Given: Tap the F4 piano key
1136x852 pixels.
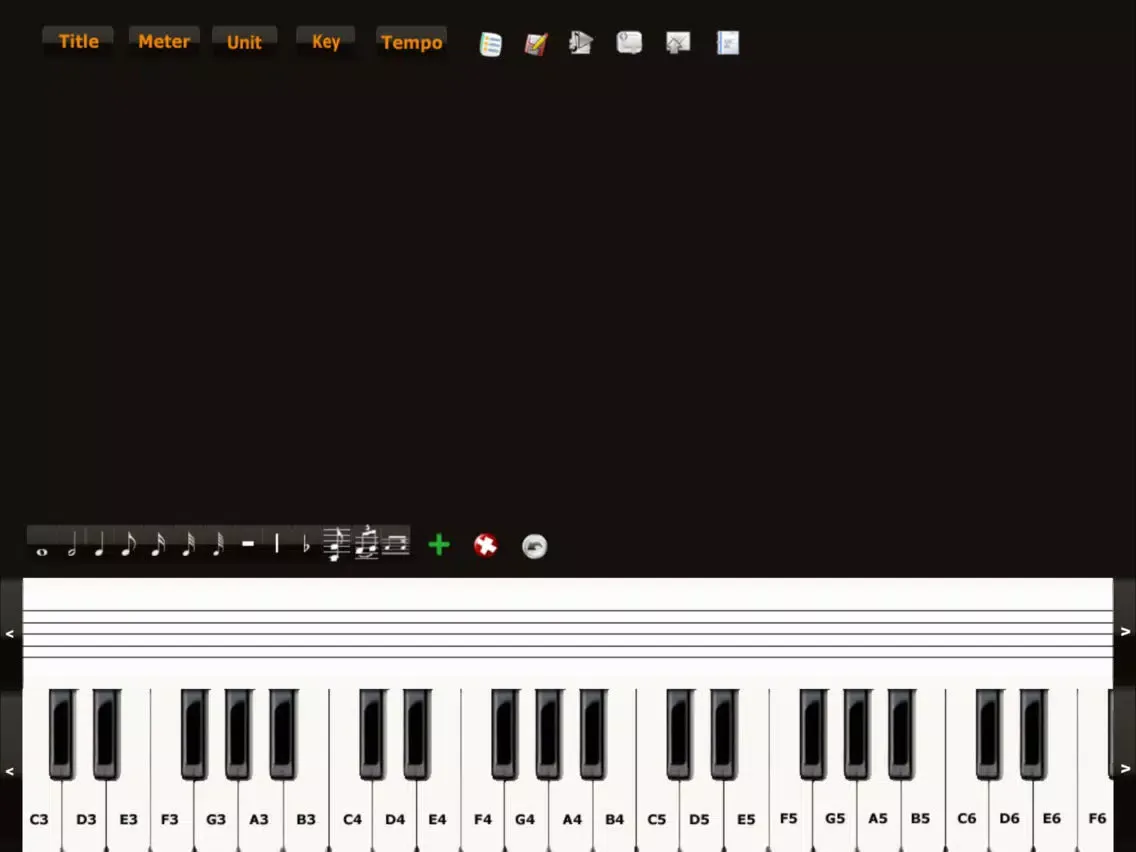Looking at the screenshot, I should [x=483, y=819].
